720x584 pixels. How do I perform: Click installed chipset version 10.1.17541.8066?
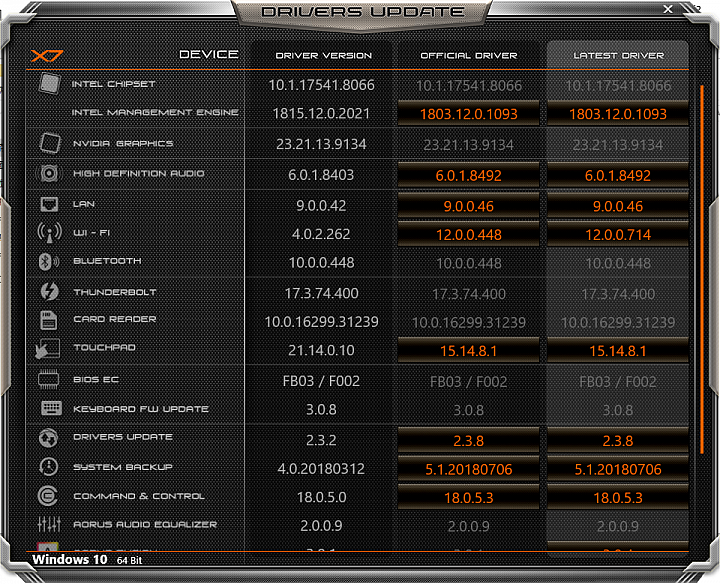(x=321, y=85)
